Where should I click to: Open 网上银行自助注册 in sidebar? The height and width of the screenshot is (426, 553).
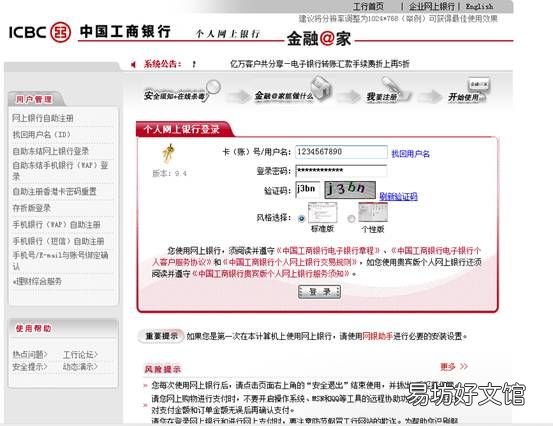point(43,118)
